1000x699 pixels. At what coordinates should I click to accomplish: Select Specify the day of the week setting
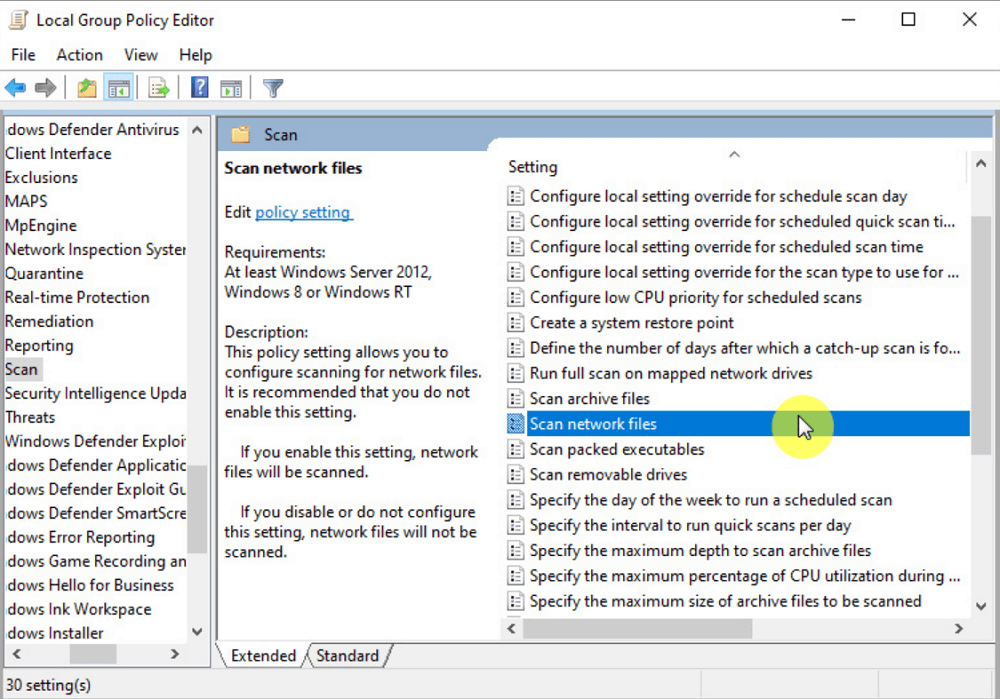[710, 500]
